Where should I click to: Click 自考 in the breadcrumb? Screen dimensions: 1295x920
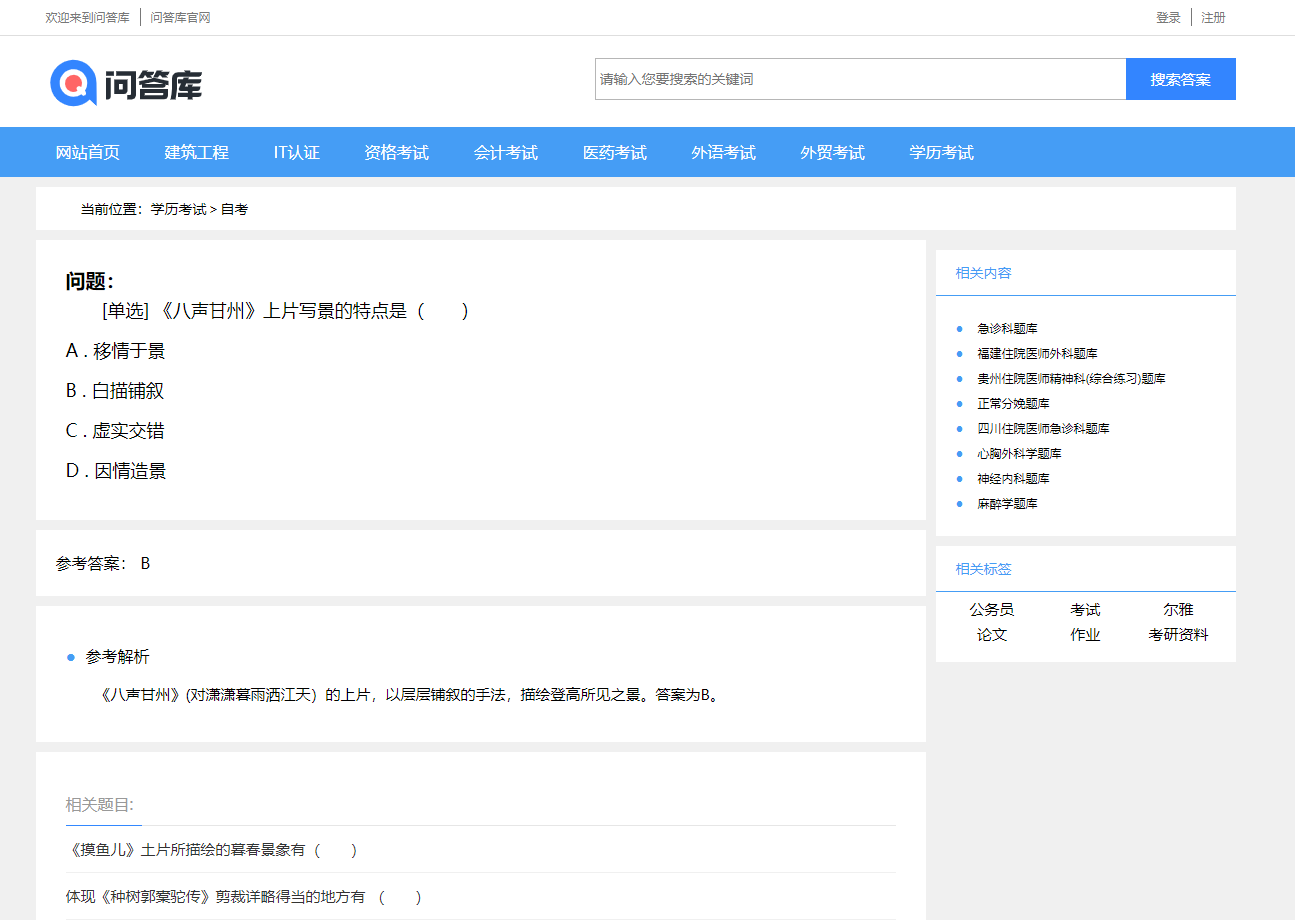(x=234, y=209)
